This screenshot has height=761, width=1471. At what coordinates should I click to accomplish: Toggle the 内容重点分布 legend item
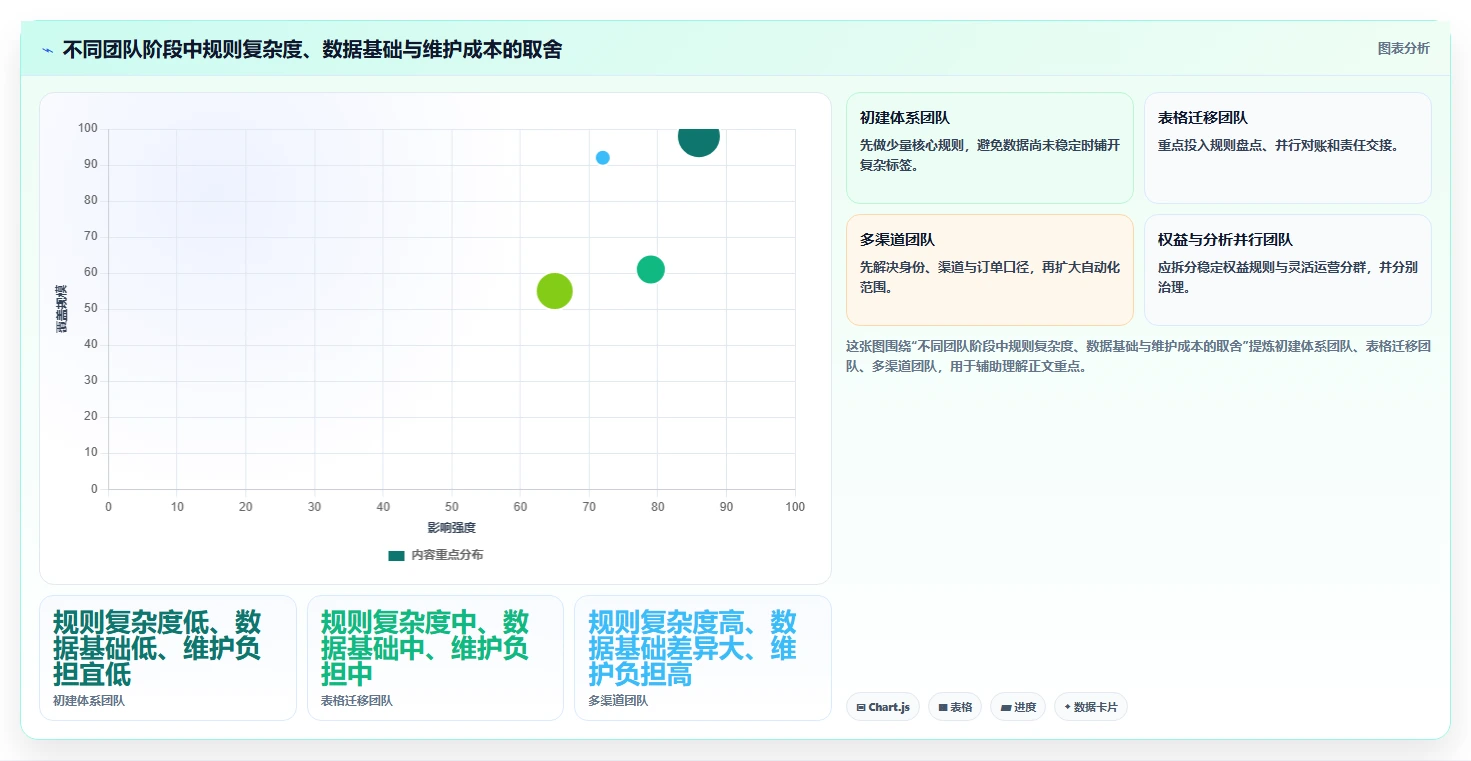click(x=435, y=555)
